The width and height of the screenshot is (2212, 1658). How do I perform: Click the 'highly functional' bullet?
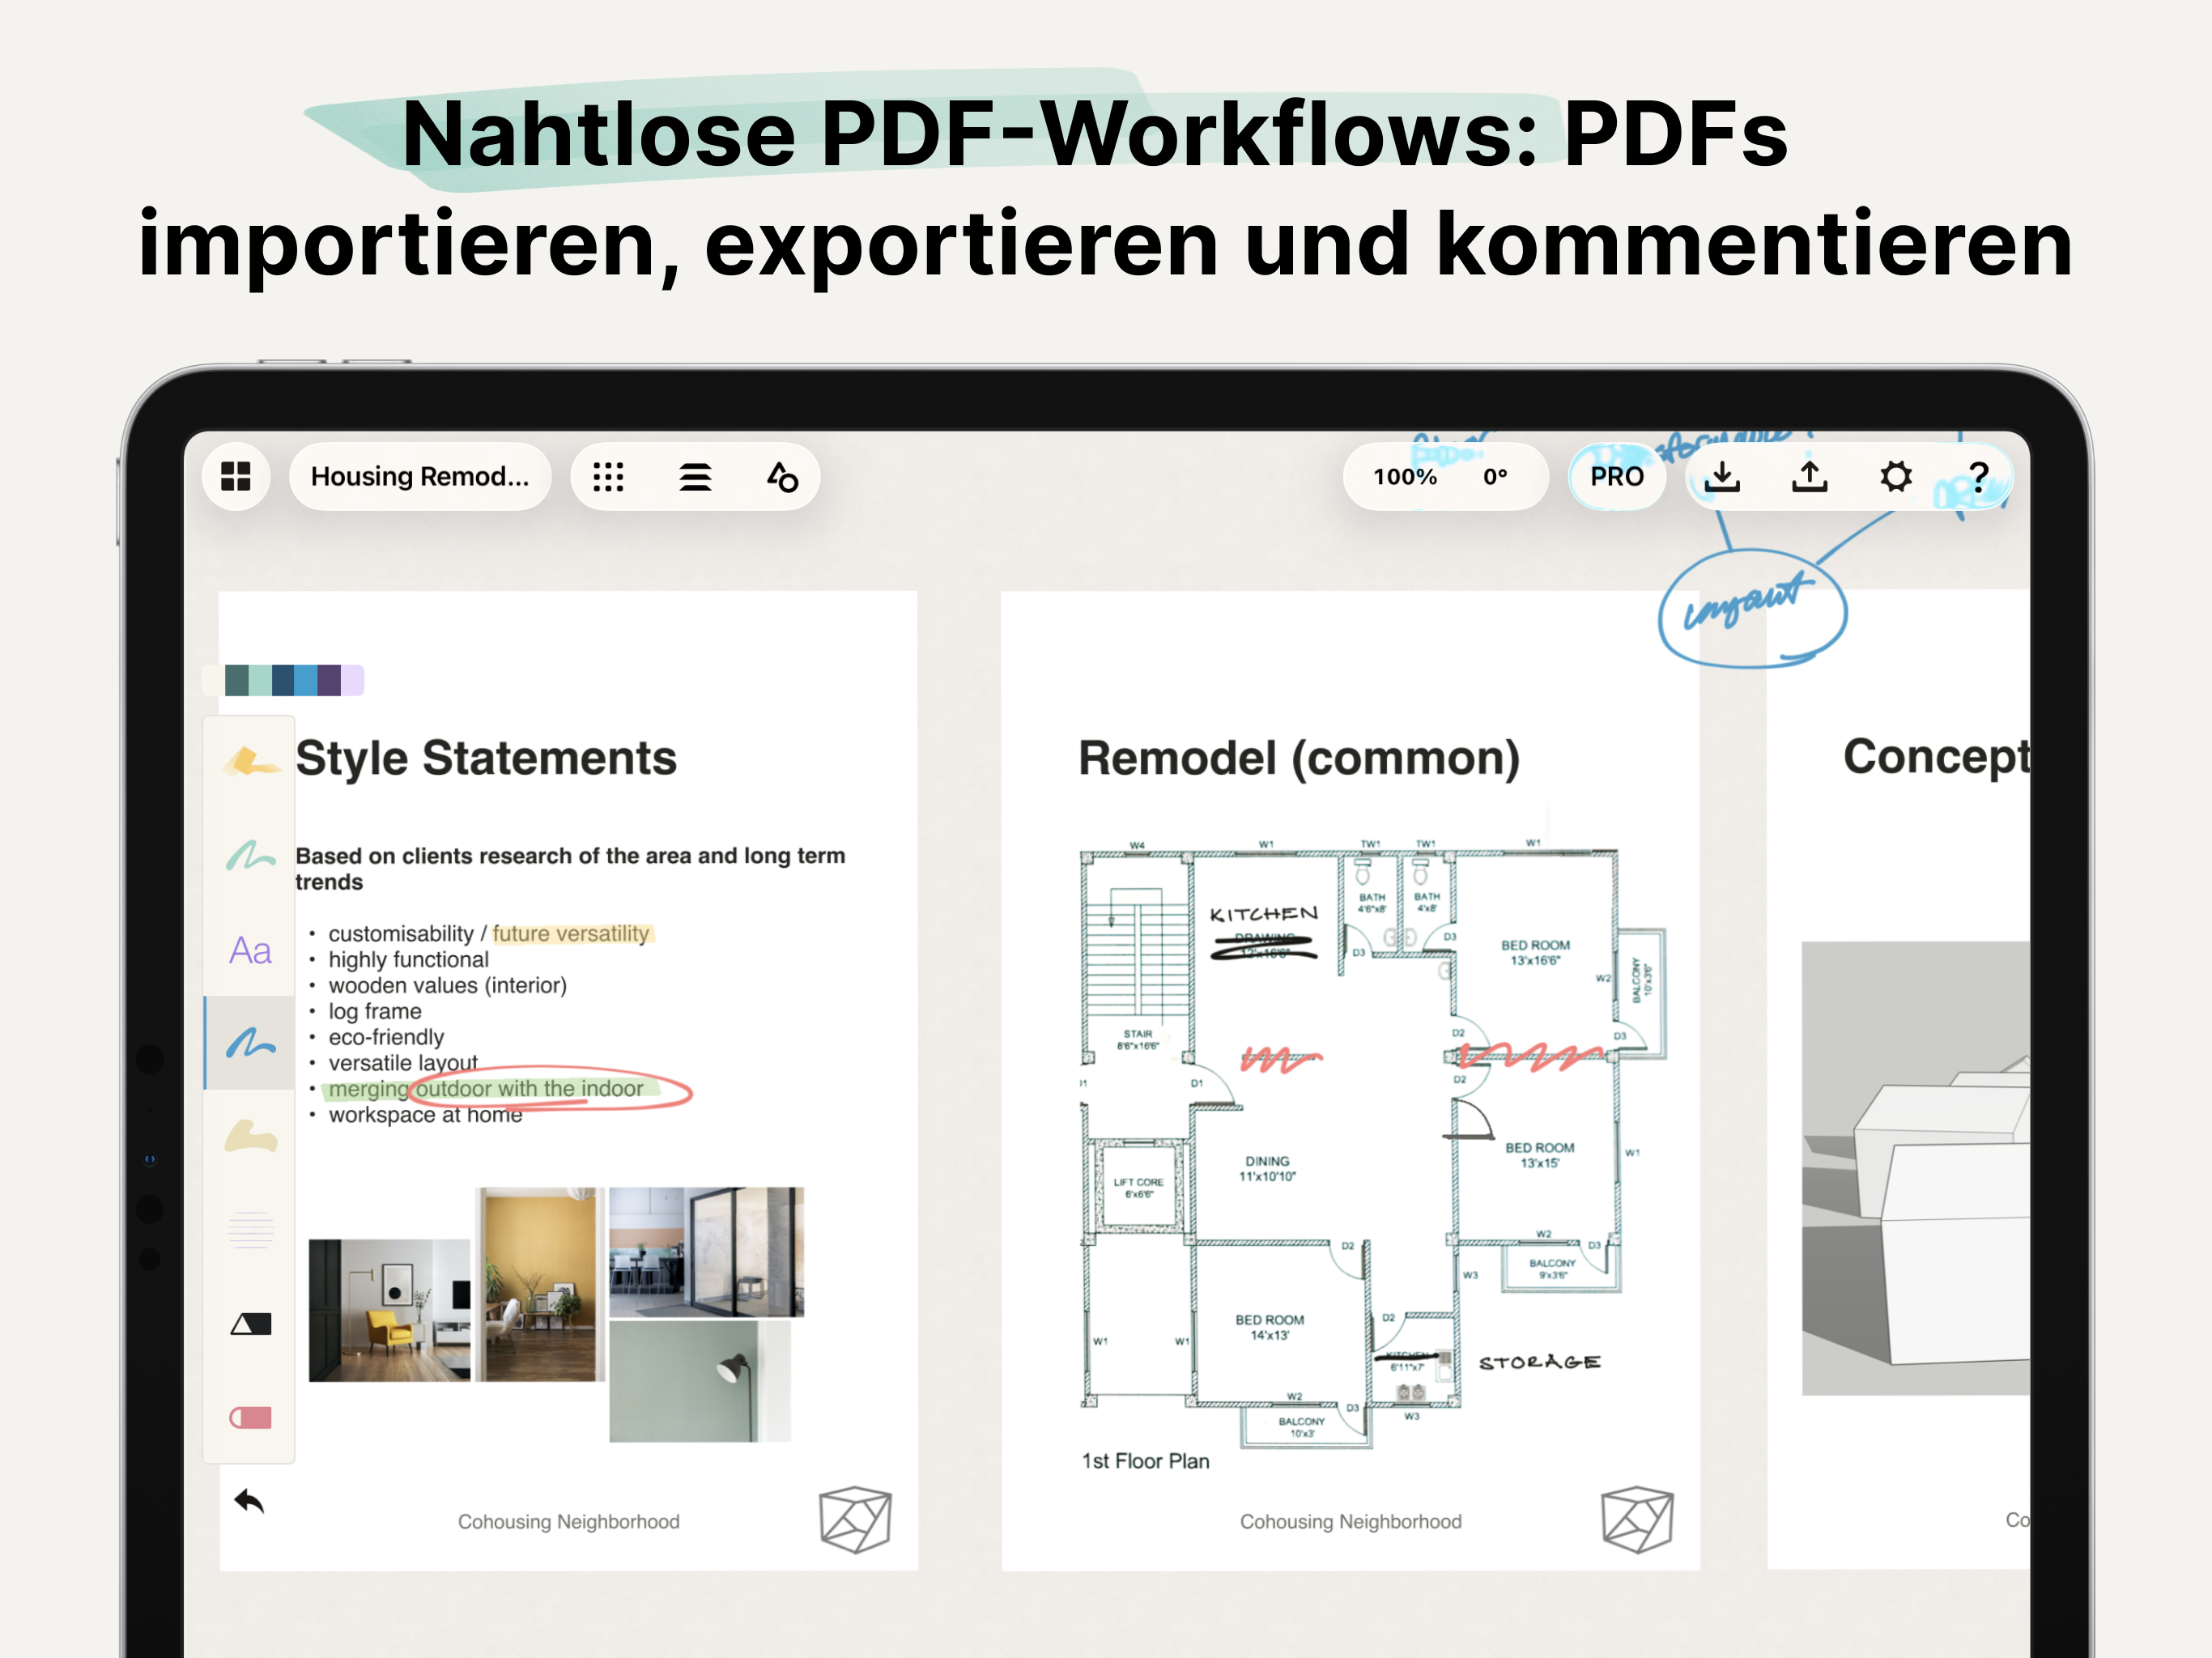(x=408, y=959)
